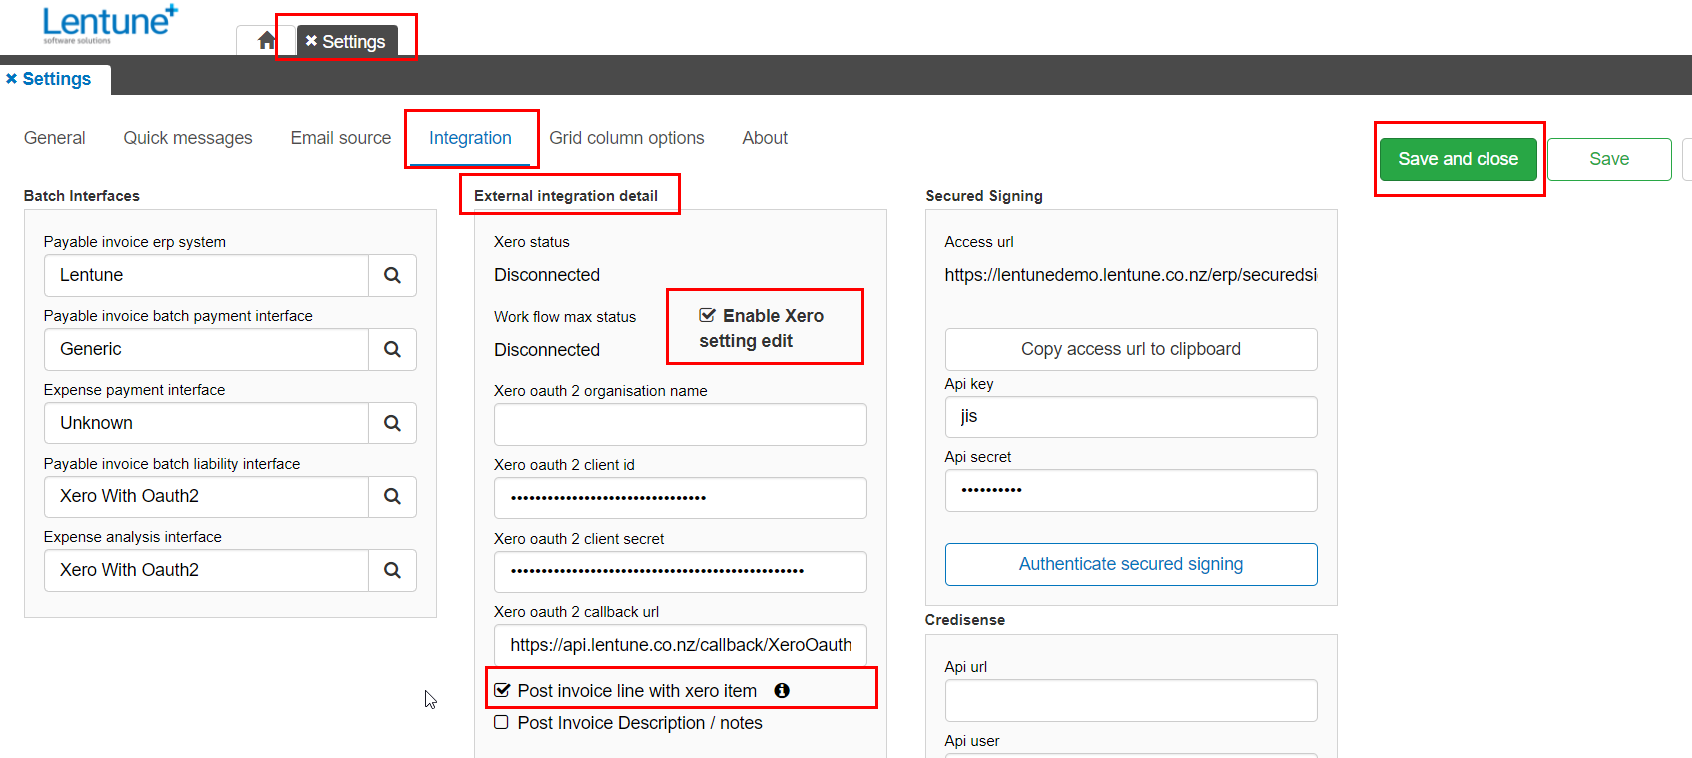View the About tab
The image size is (1692, 758).
point(765,138)
